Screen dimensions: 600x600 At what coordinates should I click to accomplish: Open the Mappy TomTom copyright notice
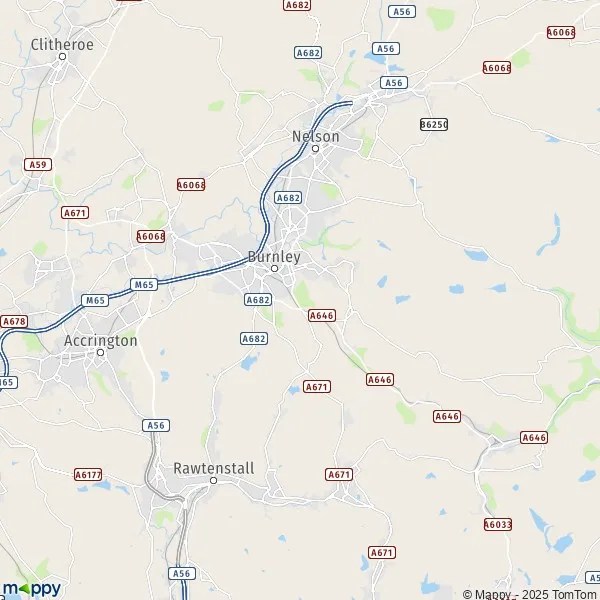tap(531, 594)
